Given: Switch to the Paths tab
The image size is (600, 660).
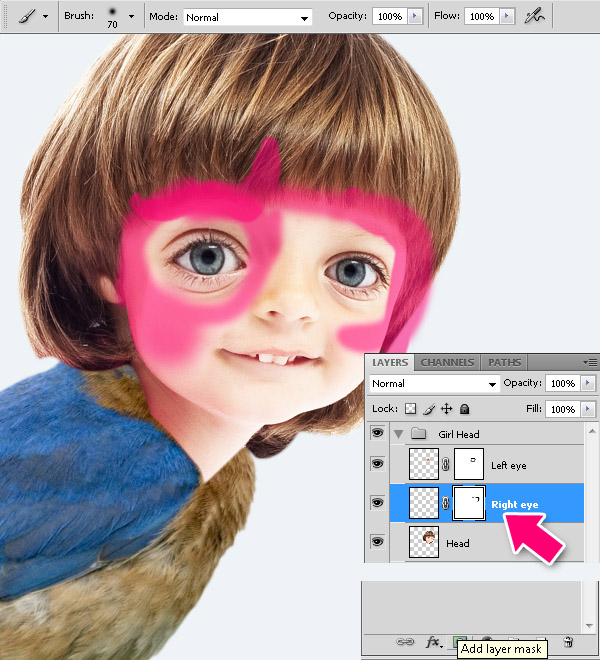Looking at the screenshot, I should pos(504,362).
